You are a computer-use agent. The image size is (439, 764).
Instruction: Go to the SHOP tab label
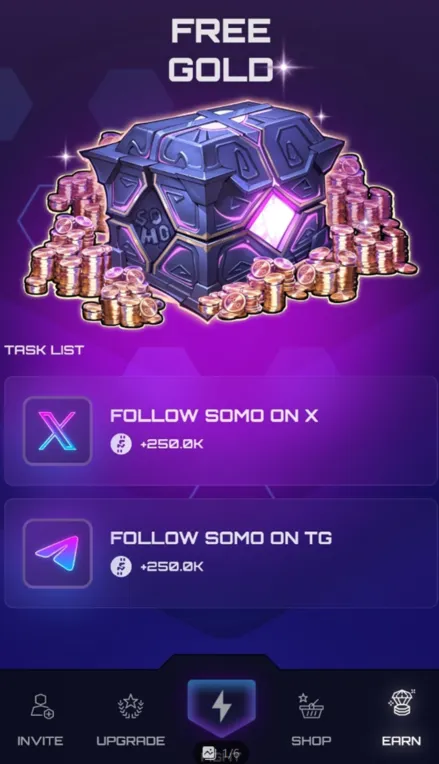[311, 741]
